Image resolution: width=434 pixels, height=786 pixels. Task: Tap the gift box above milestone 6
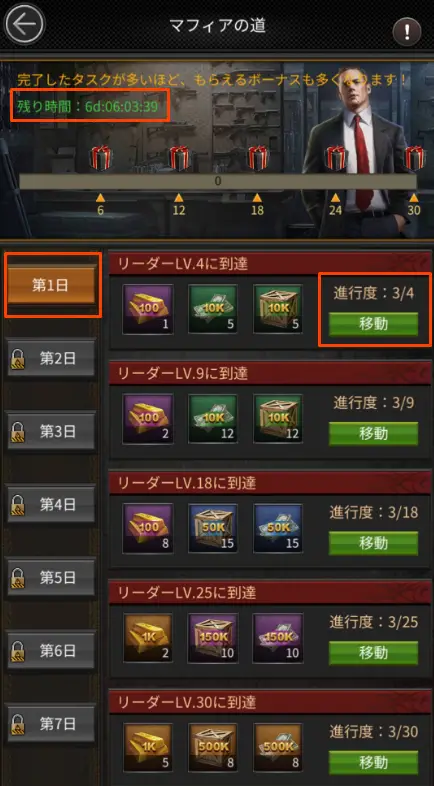point(101,158)
